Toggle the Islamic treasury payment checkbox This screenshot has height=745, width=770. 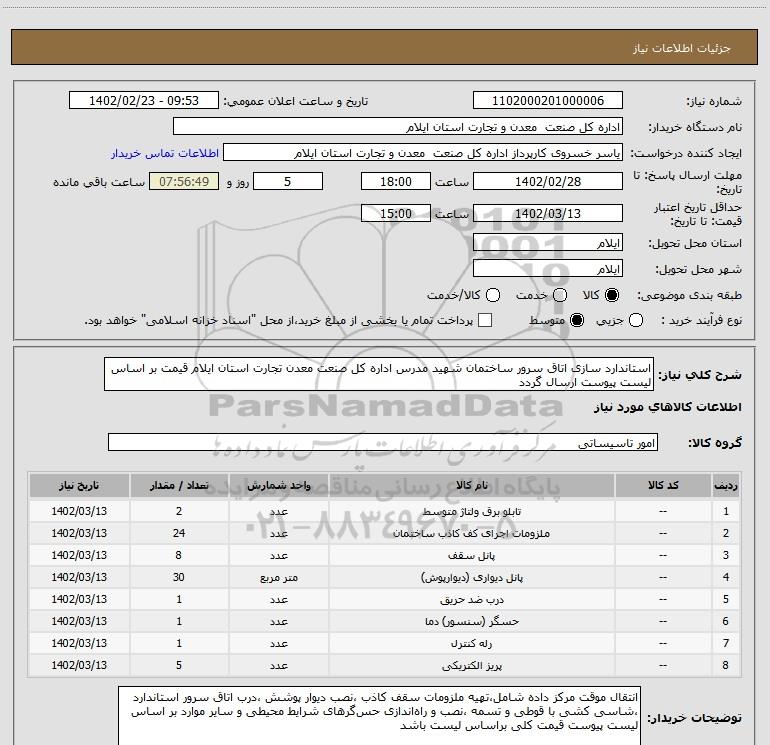485,320
